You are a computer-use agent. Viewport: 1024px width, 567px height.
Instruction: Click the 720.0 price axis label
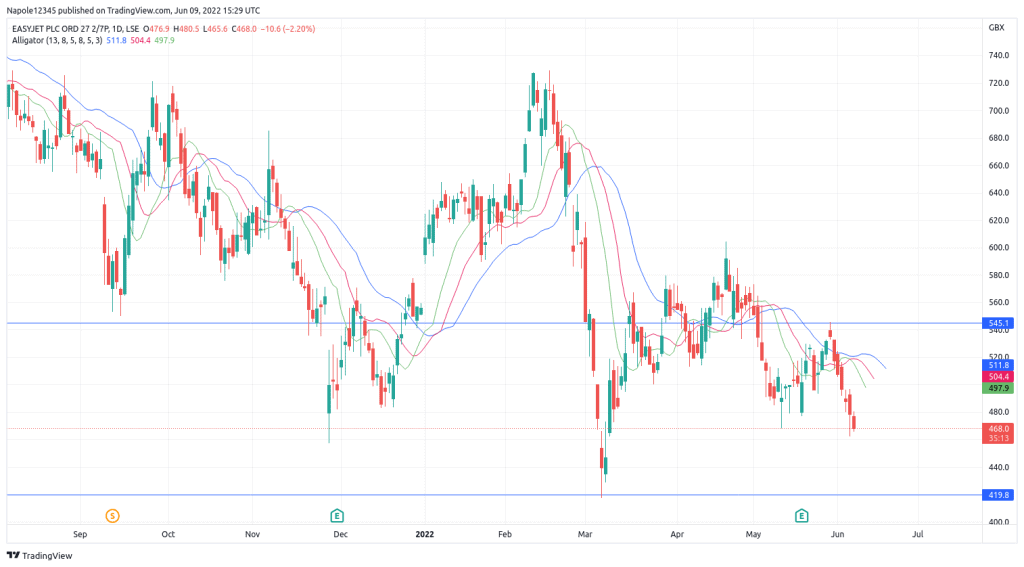(x=999, y=83)
